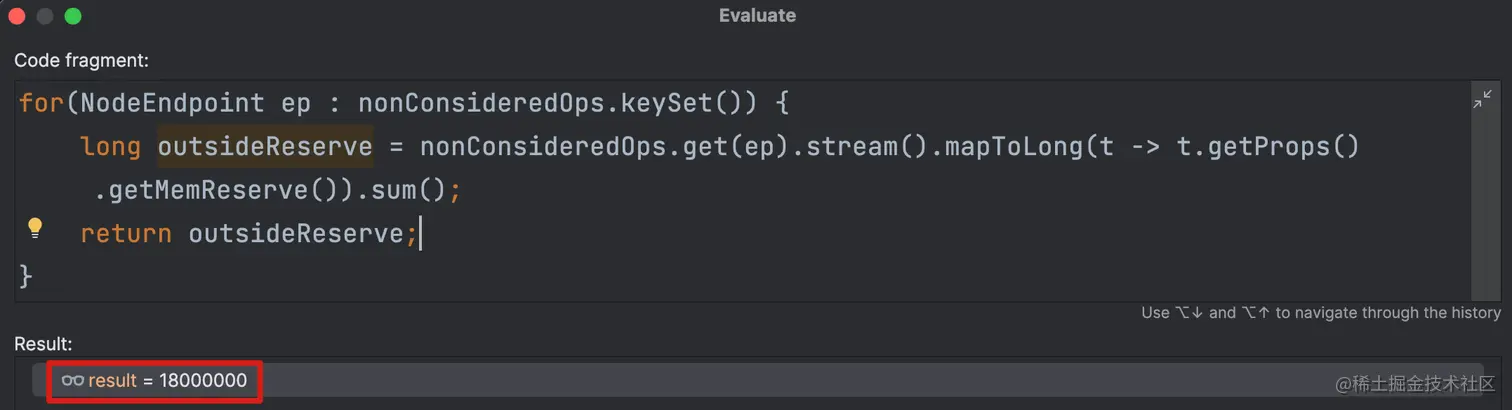Viewport: 1512px width, 410px height.
Task: Click the history navigation hint text
Action: pos(1320,313)
